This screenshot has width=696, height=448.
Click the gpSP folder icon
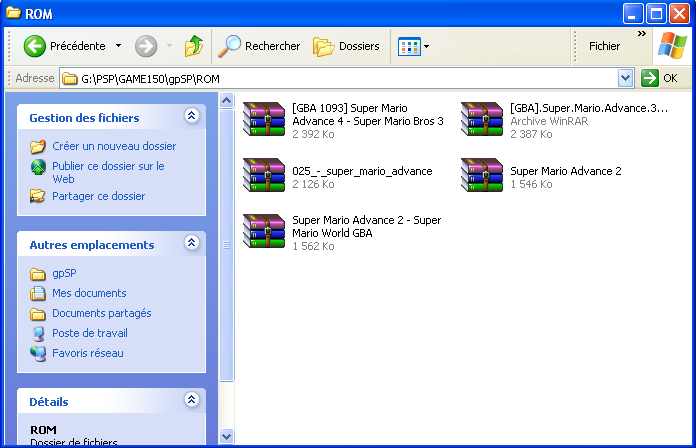[38, 274]
